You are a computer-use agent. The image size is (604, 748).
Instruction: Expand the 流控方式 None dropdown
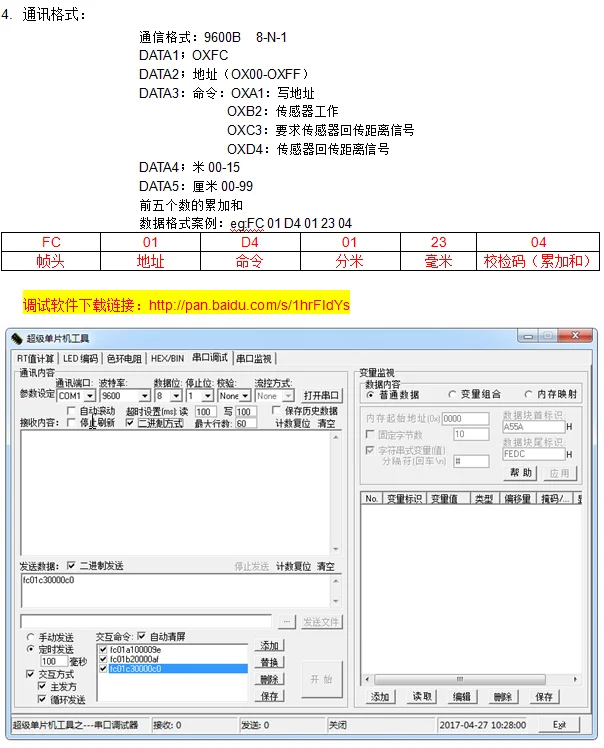pos(288,396)
